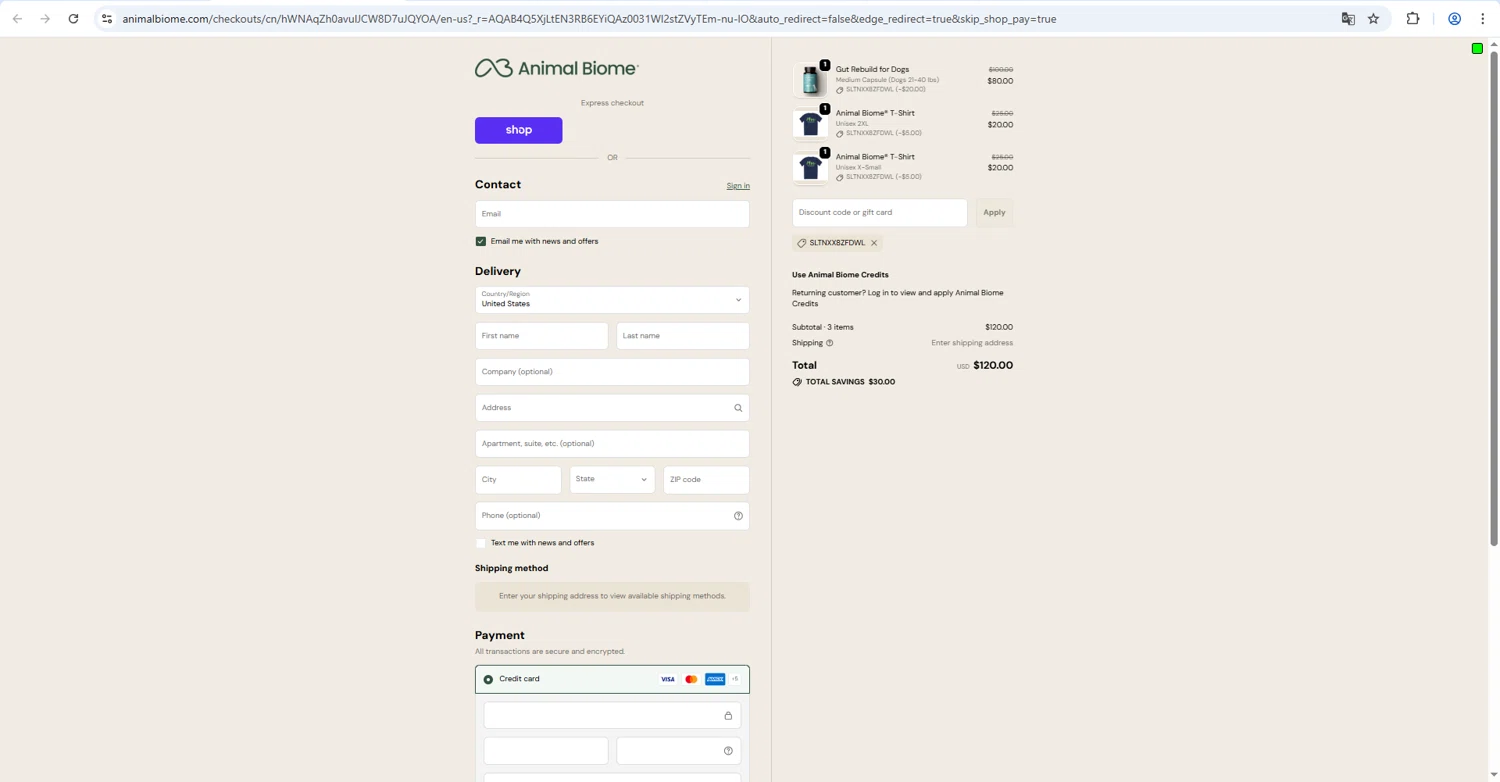This screenshot has height=782, width=1500.
Task: Click the security code help icon
Action: pos(728,751)
